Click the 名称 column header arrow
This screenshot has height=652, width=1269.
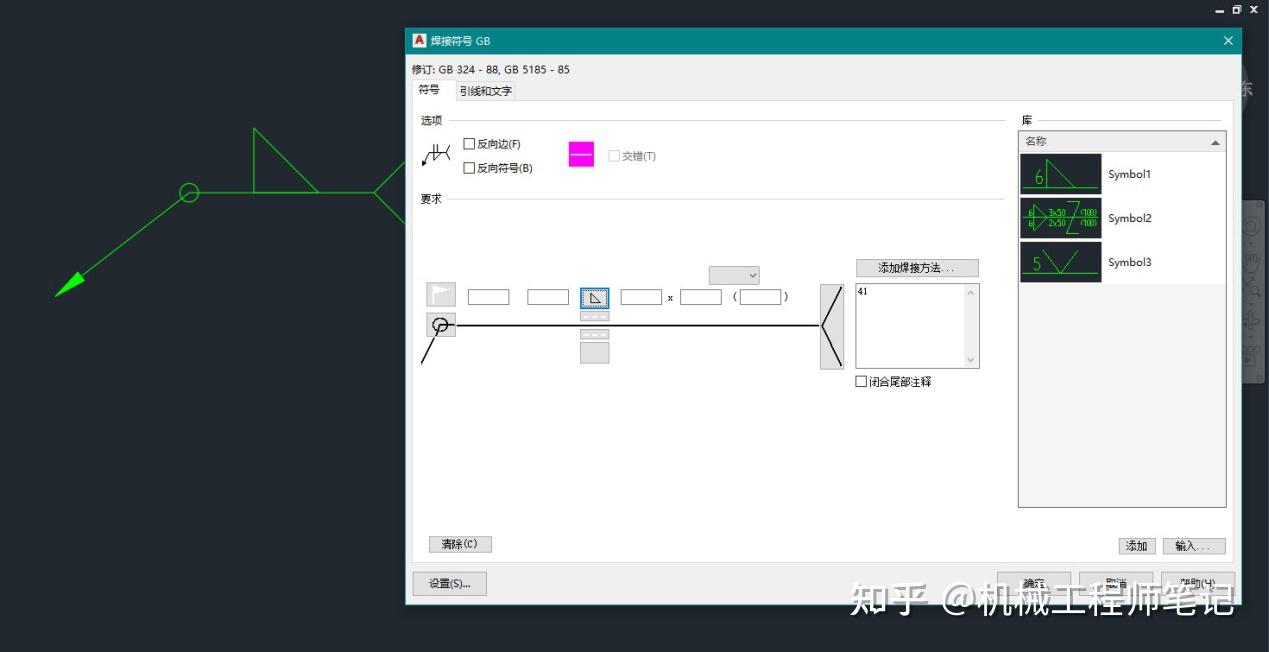pos(1214,141)
